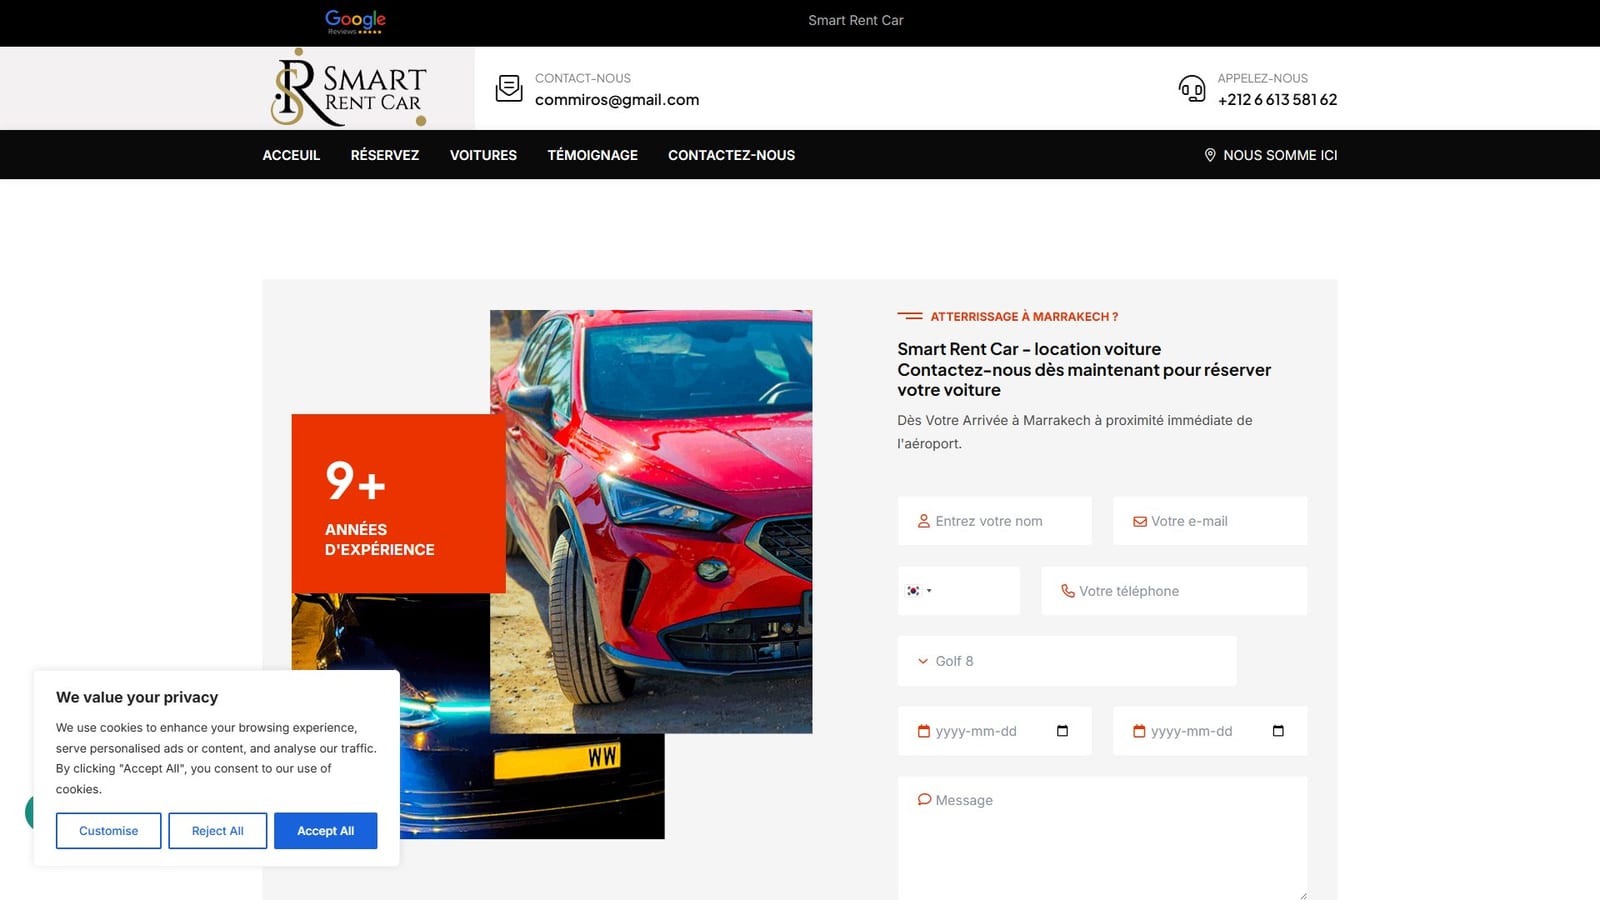
Task: Click the Smart Rent Car logo
Action: 349,88
